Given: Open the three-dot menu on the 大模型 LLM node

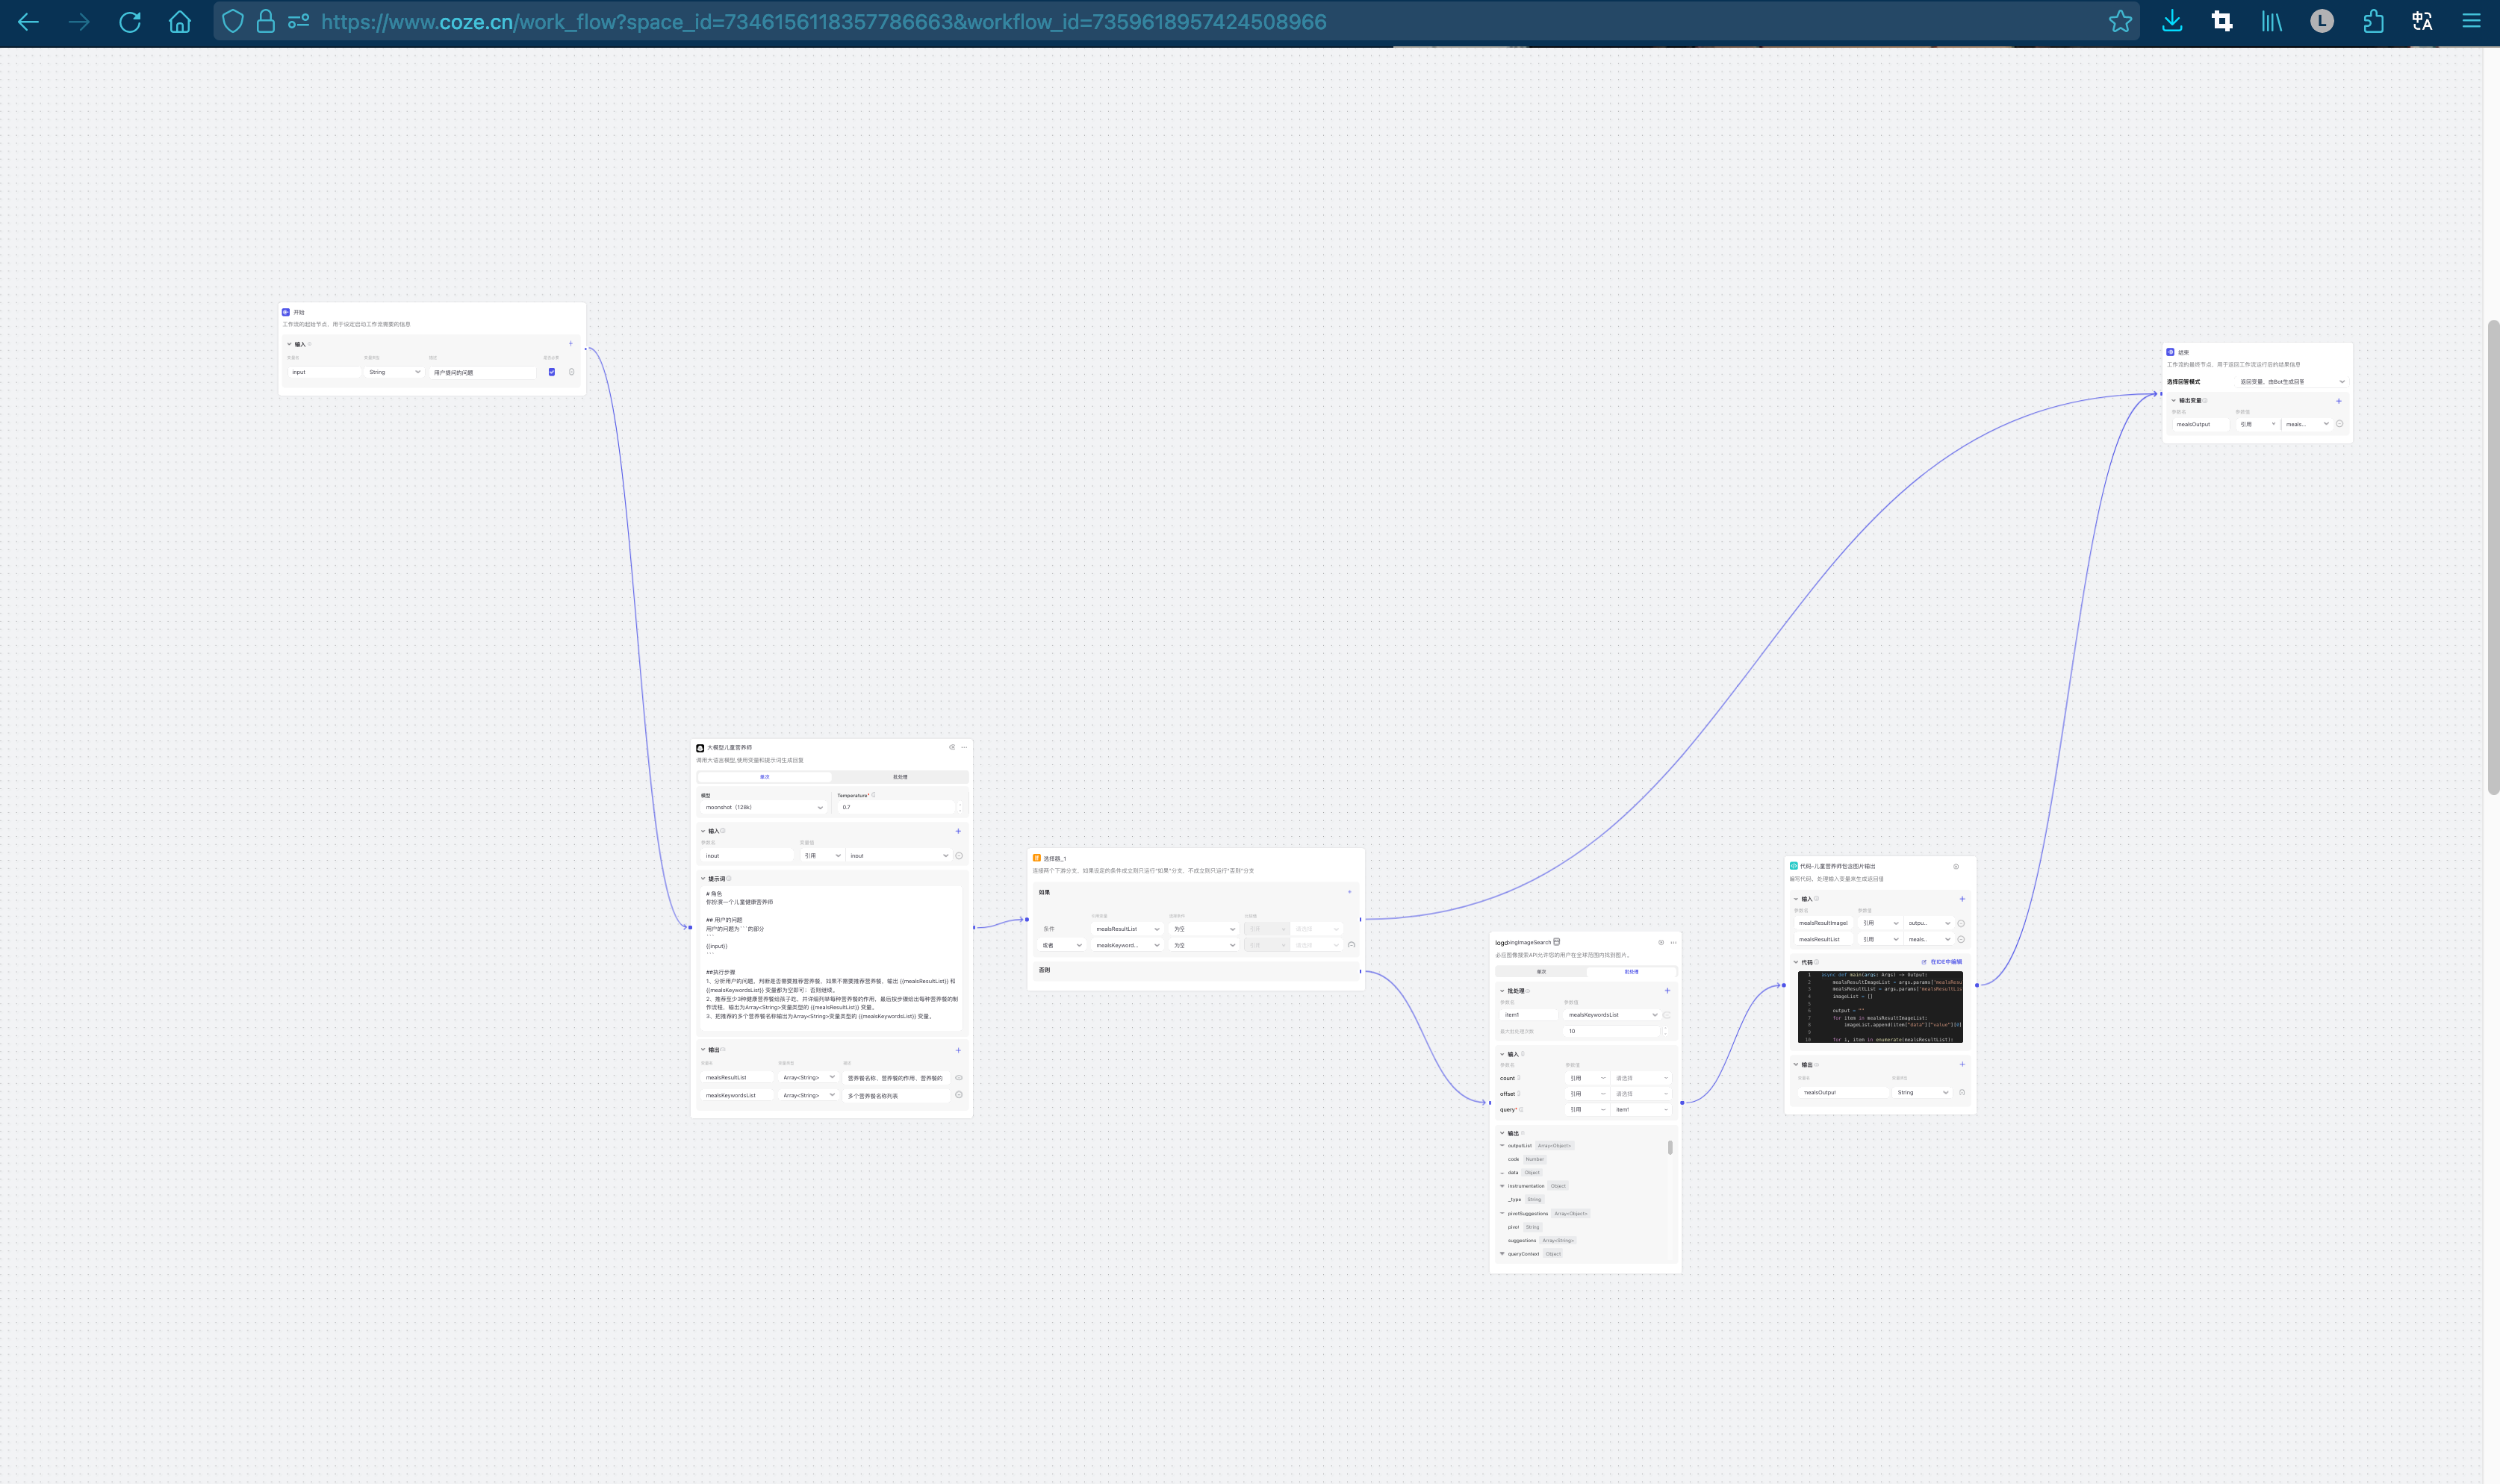Looking at the screenshot, I should pos(964,747).
